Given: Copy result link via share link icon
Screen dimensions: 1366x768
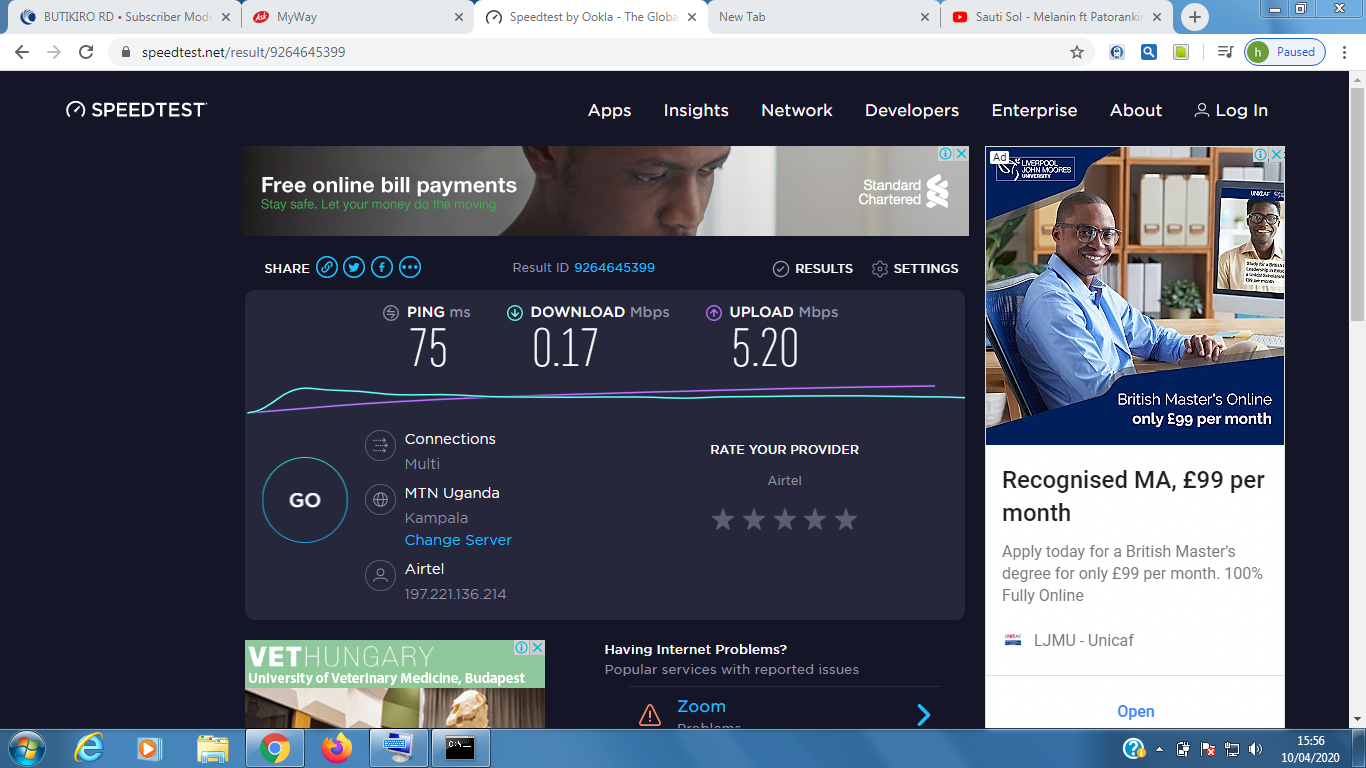Looking at the screenshot, I should (x=327, y=267).
